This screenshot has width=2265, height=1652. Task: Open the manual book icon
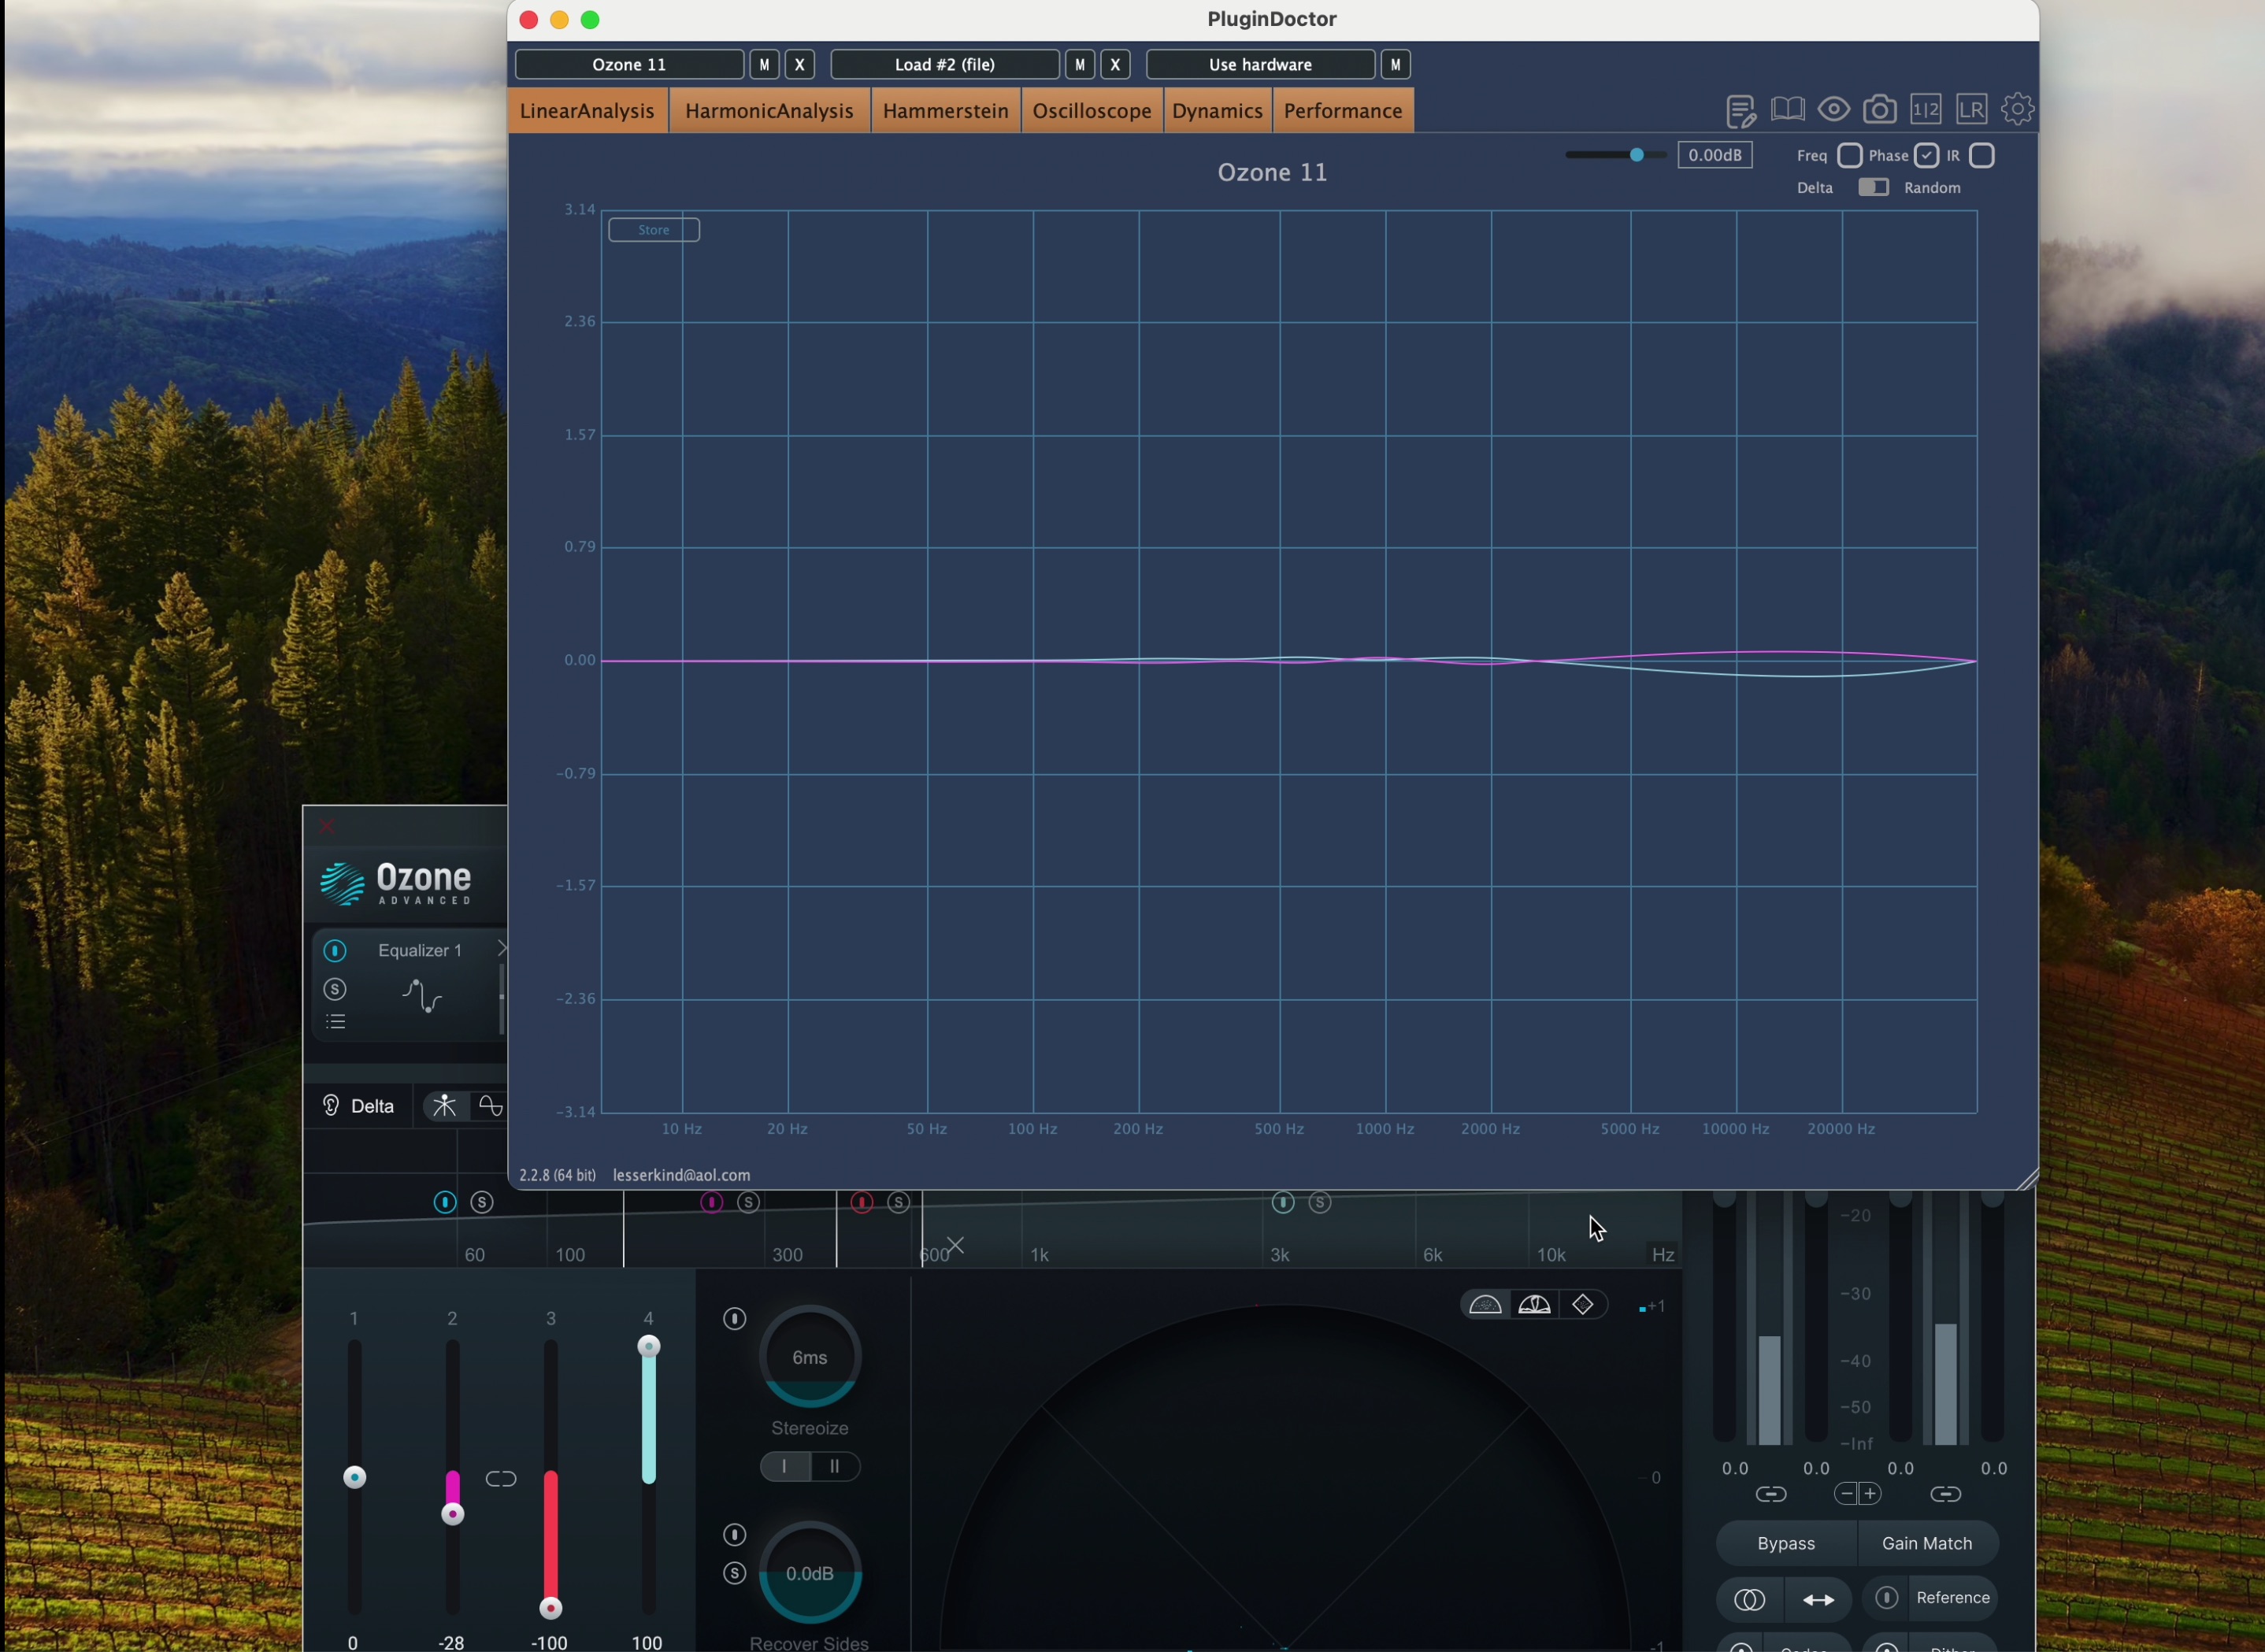pyautogui.click(x=1787, y=109)
